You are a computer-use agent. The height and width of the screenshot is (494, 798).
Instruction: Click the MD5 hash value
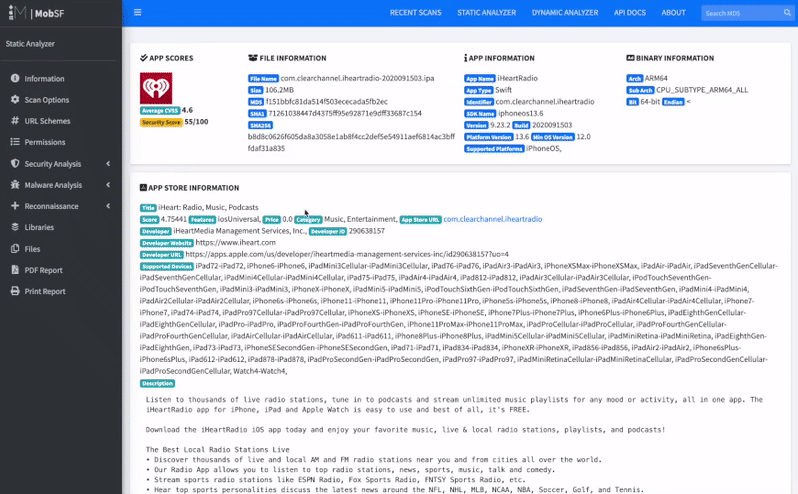point(326,102)
